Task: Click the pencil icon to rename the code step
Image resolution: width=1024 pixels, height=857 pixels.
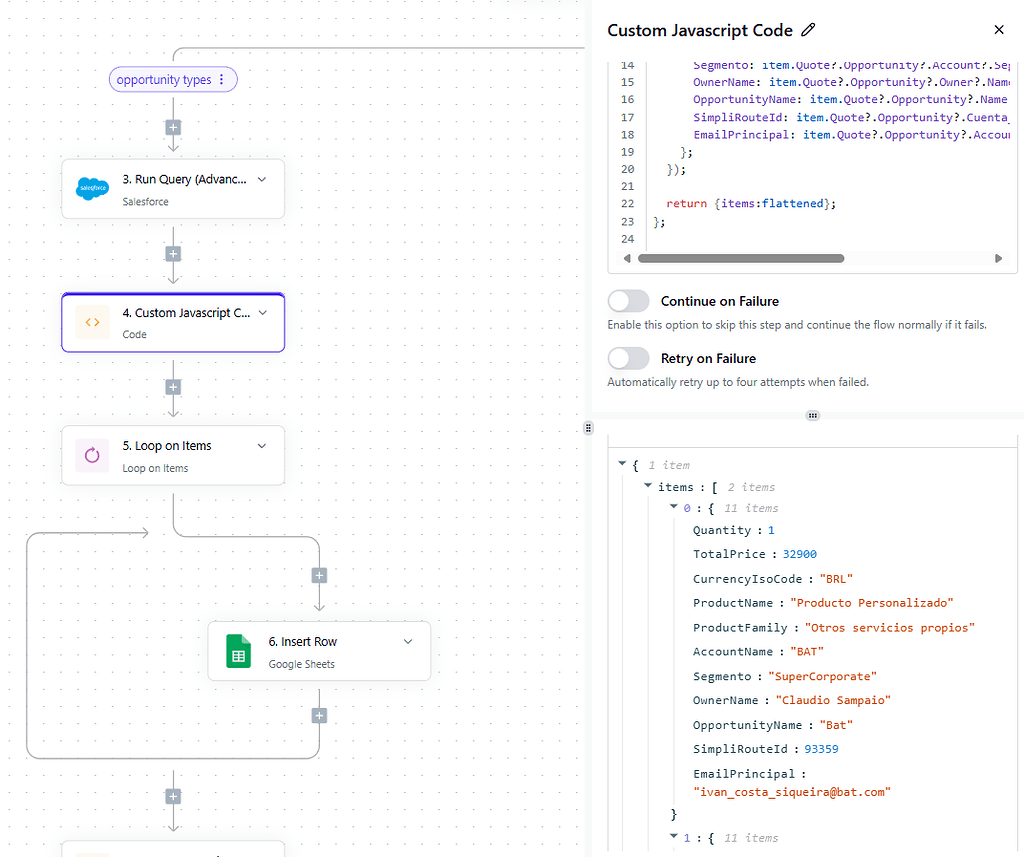Action: 809,30
